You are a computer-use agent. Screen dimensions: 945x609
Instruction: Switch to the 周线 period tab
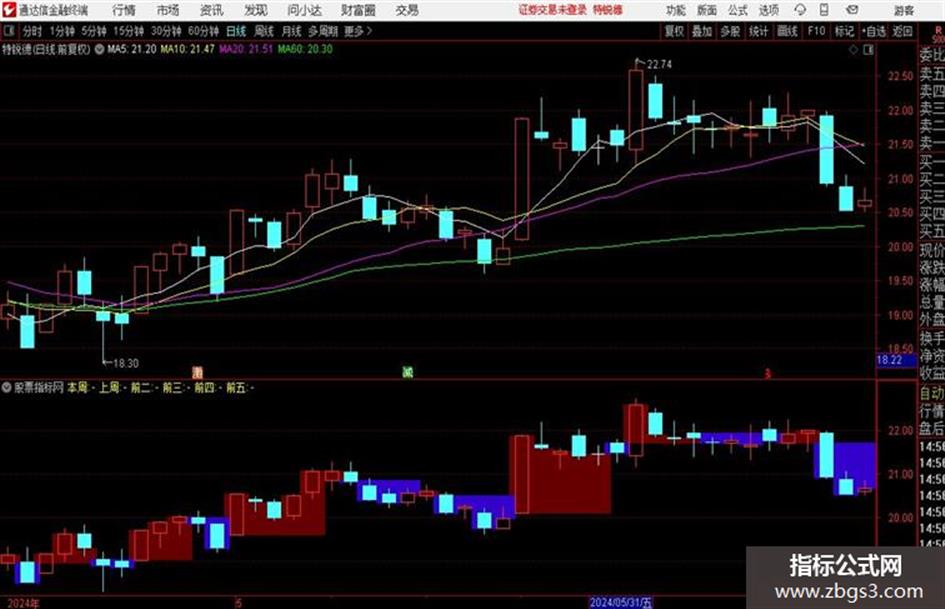point(264,31)
